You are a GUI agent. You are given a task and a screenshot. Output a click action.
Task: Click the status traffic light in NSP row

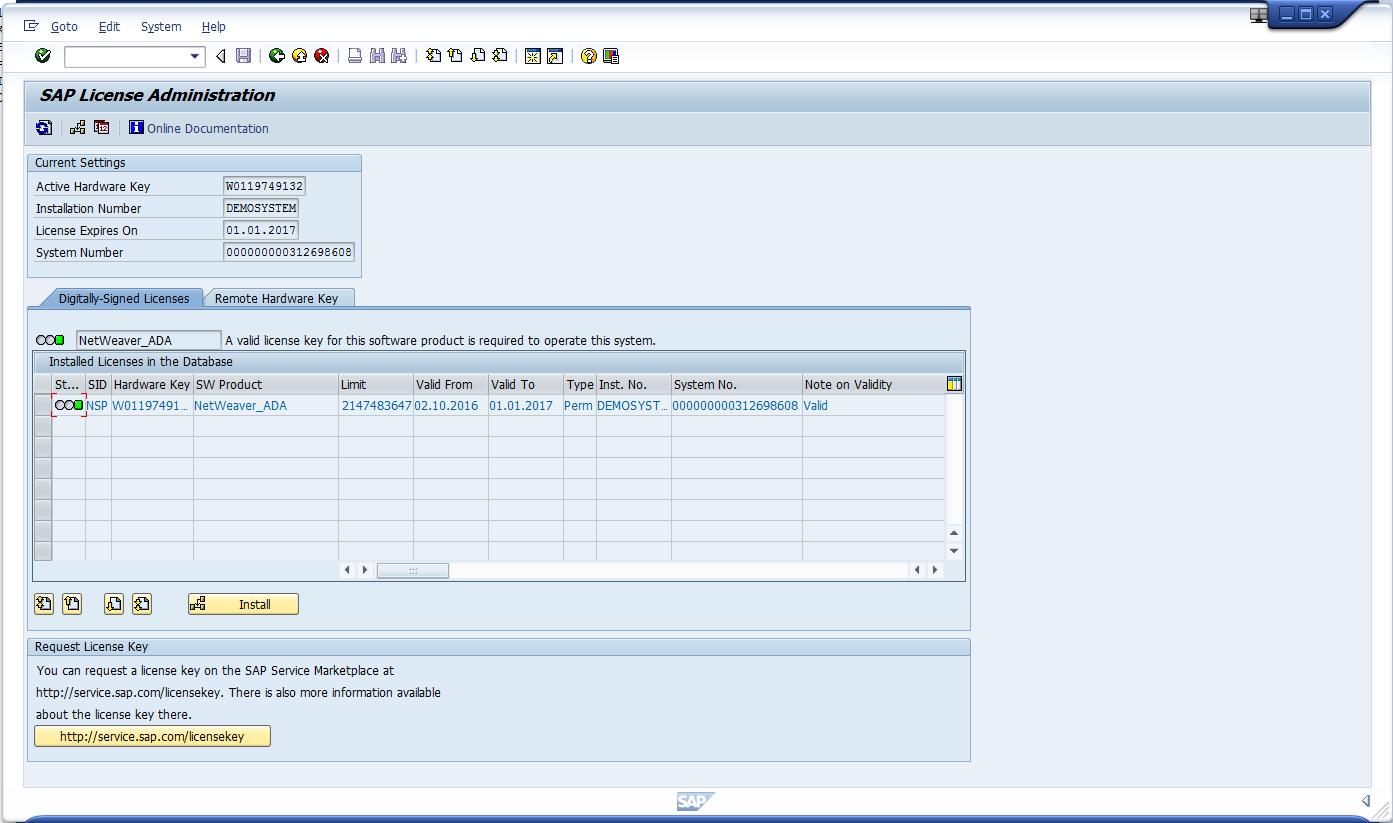click(69, 405)
